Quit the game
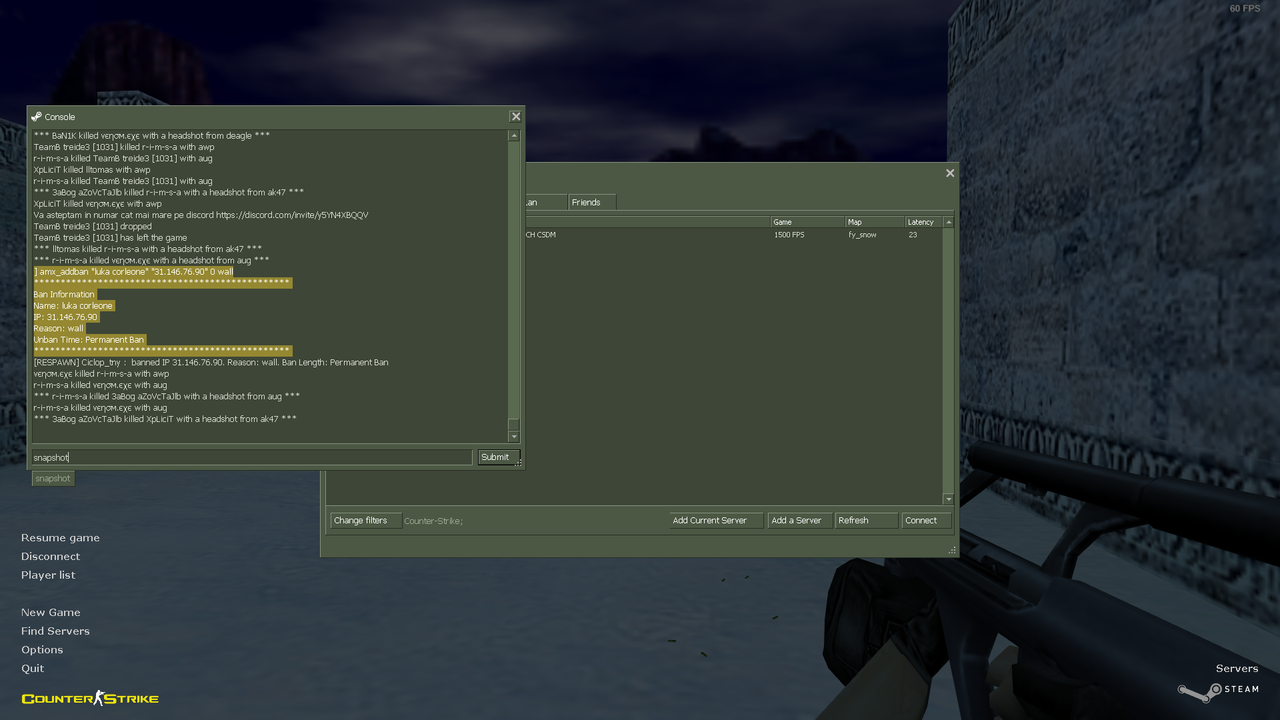Viewport: 1280px width, 720px height. click(33, 669)
